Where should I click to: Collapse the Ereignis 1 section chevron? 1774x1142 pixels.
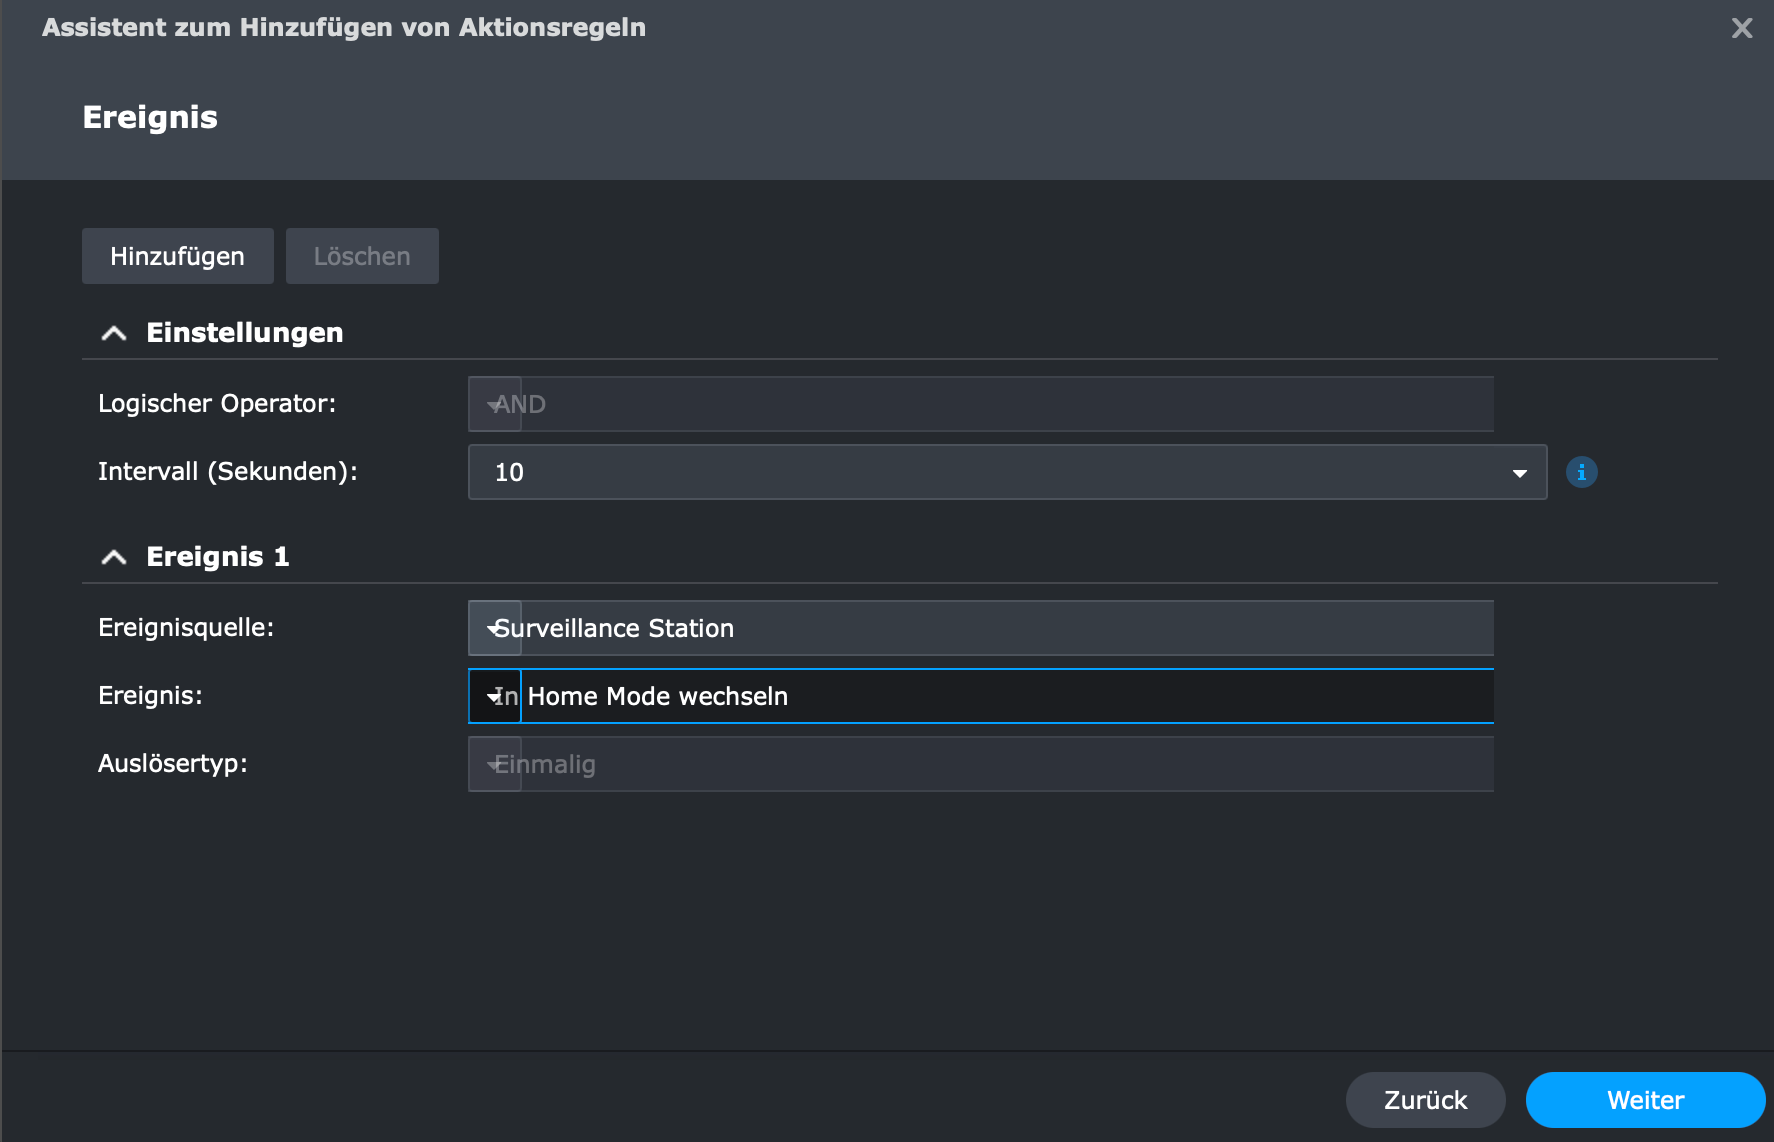pyautogui.click(x=114, y=557)
